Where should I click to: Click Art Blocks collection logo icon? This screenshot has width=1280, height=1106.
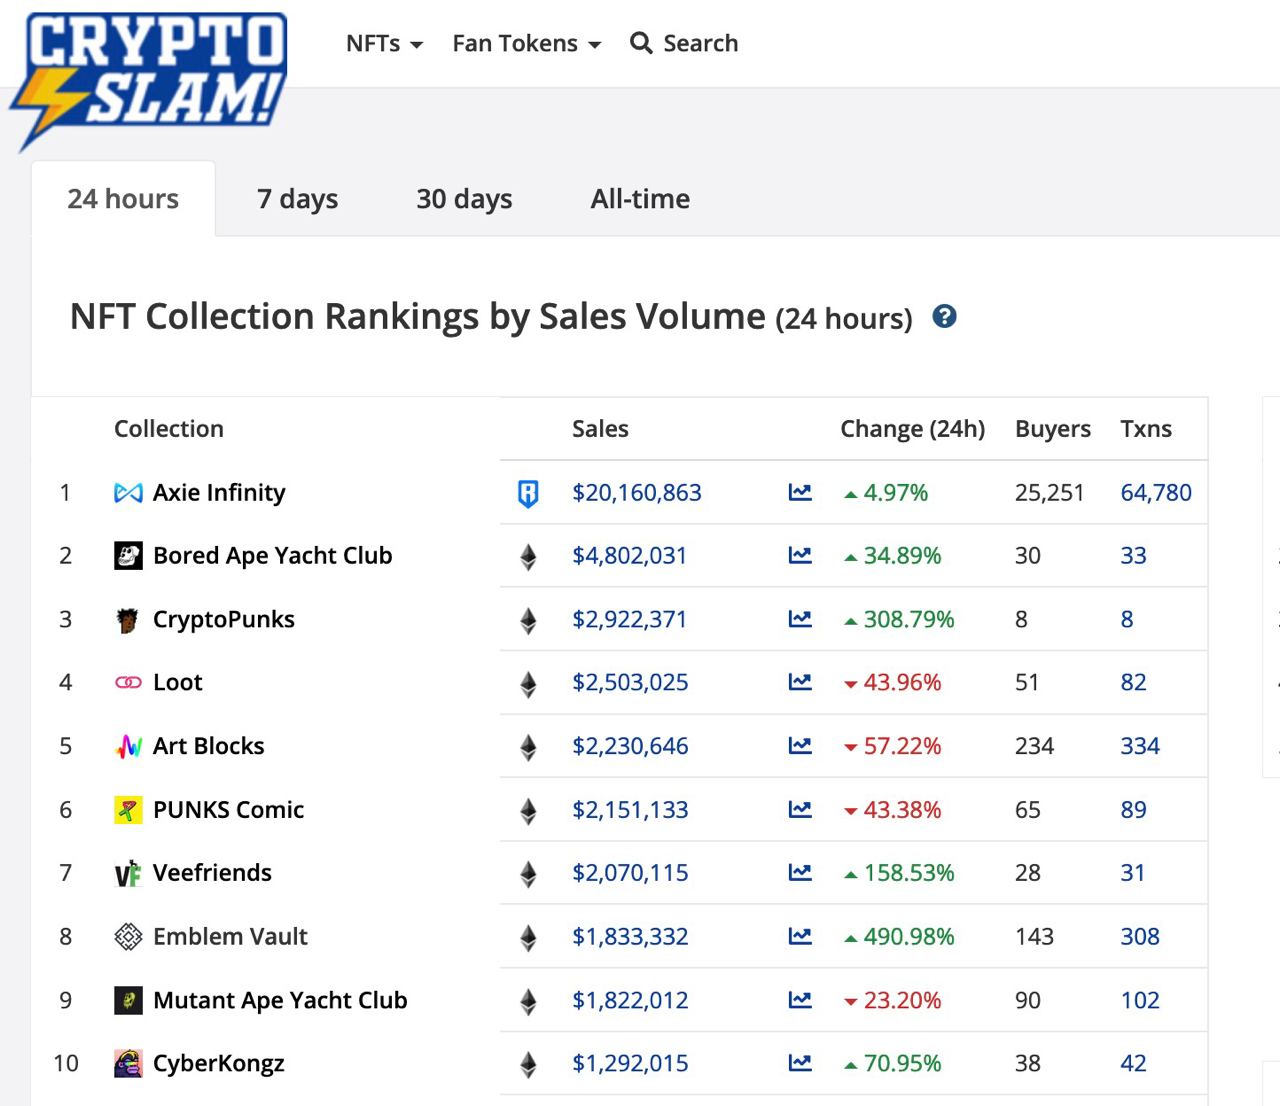click(x=128, y=746)
